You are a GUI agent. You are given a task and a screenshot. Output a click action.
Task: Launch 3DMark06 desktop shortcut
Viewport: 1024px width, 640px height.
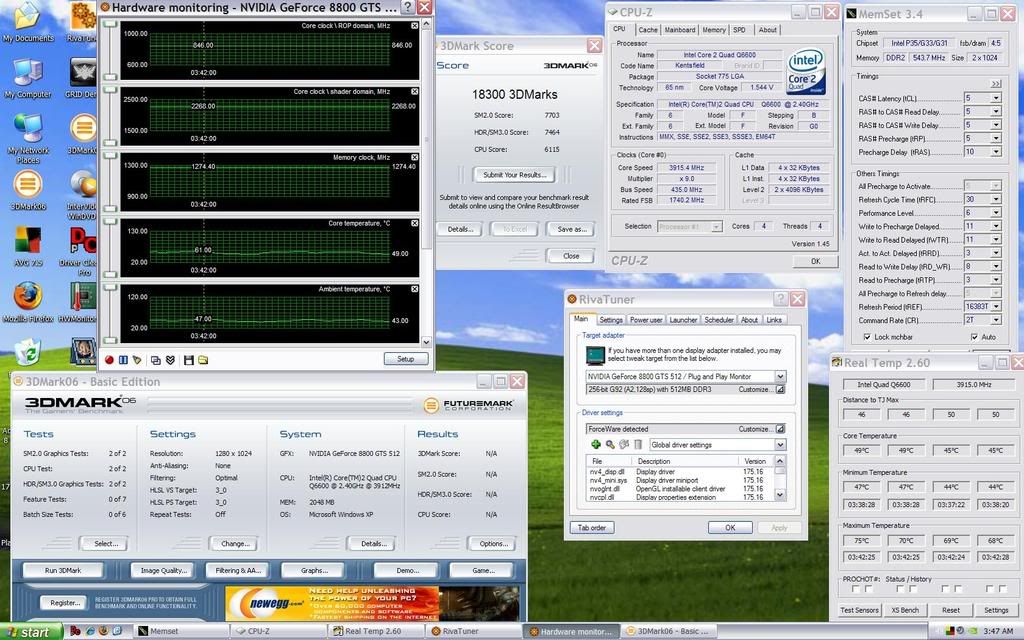[x=28, y=190]
